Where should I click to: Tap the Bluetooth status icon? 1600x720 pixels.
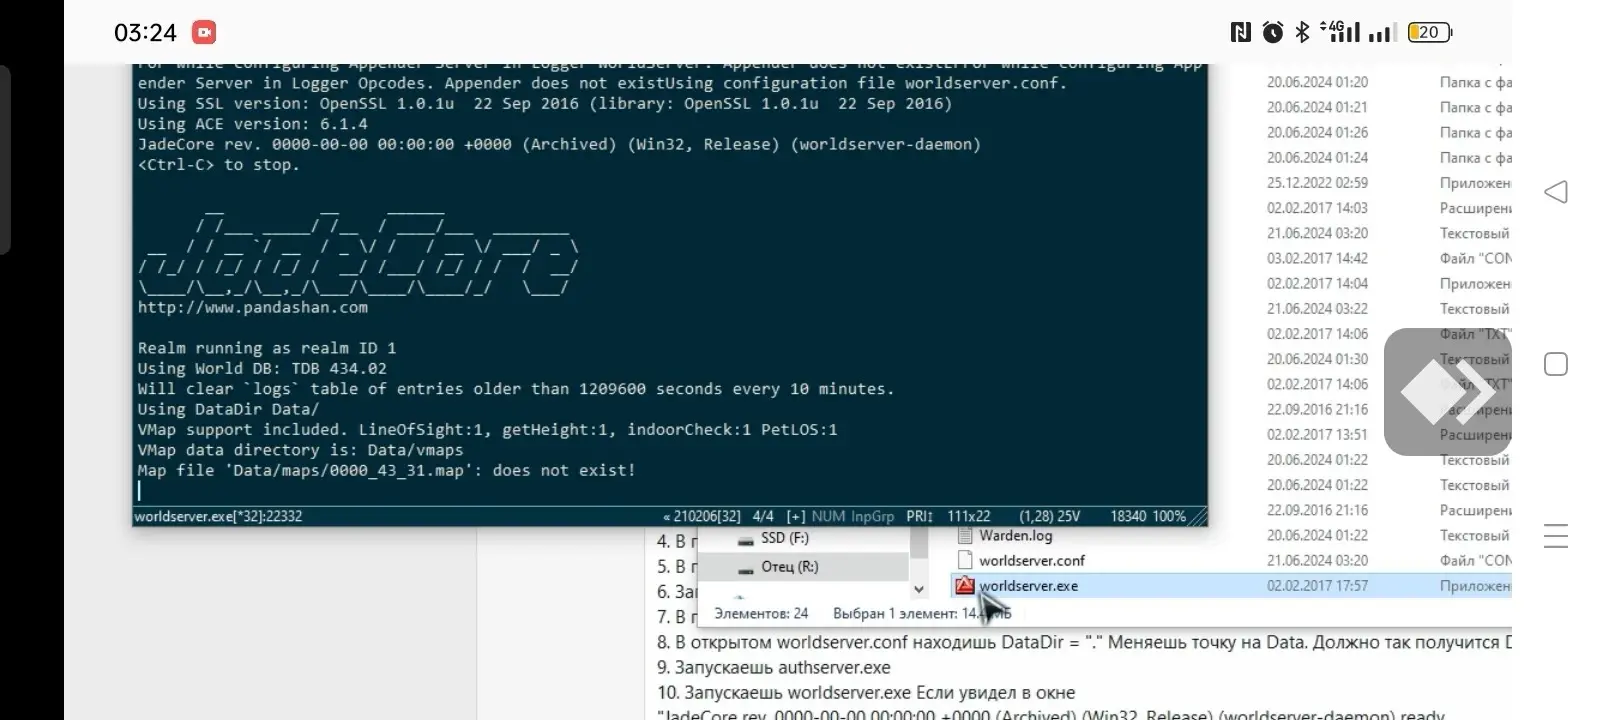[x=1302, y=33]
